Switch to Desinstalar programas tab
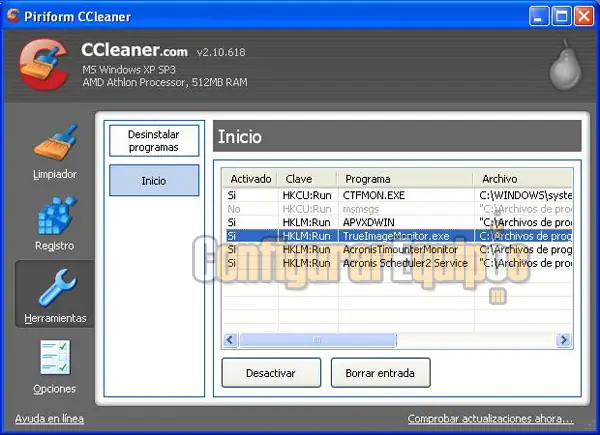This screenshot has height=435, width=600. pos(154,140)
